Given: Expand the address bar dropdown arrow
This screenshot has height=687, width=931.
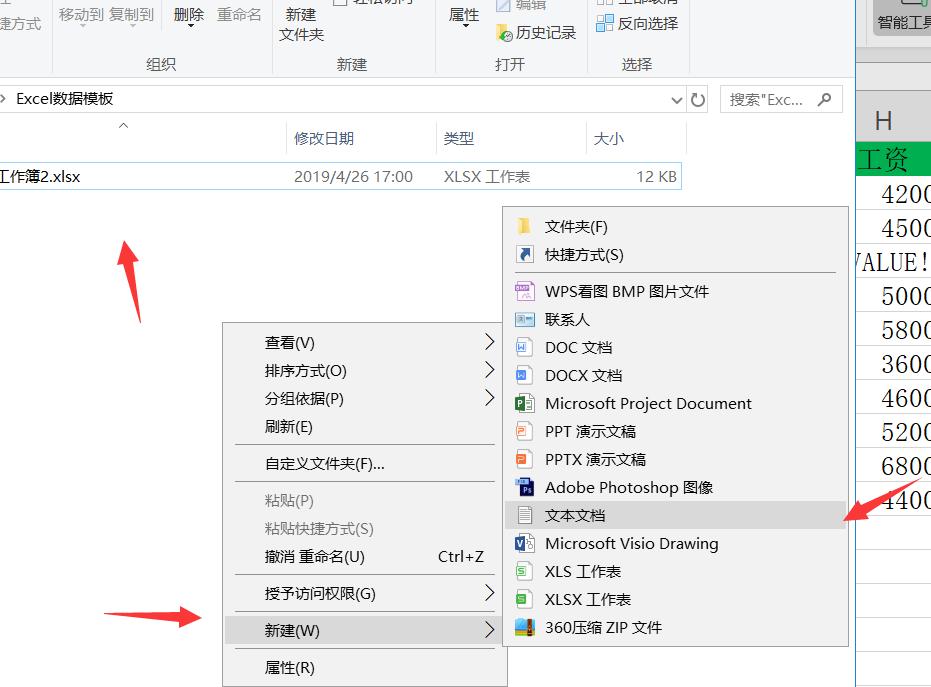Looking at the screenshot, I should coord(676,98).
